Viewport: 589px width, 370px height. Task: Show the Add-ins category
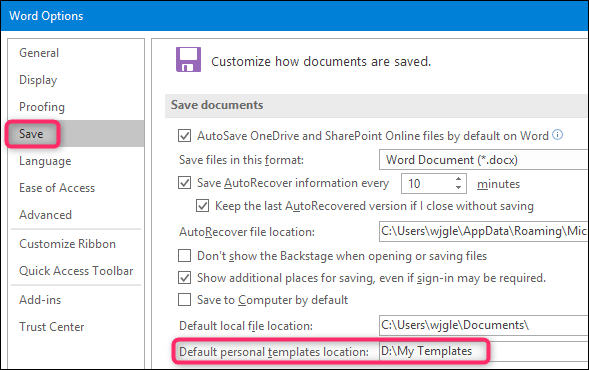40,300
